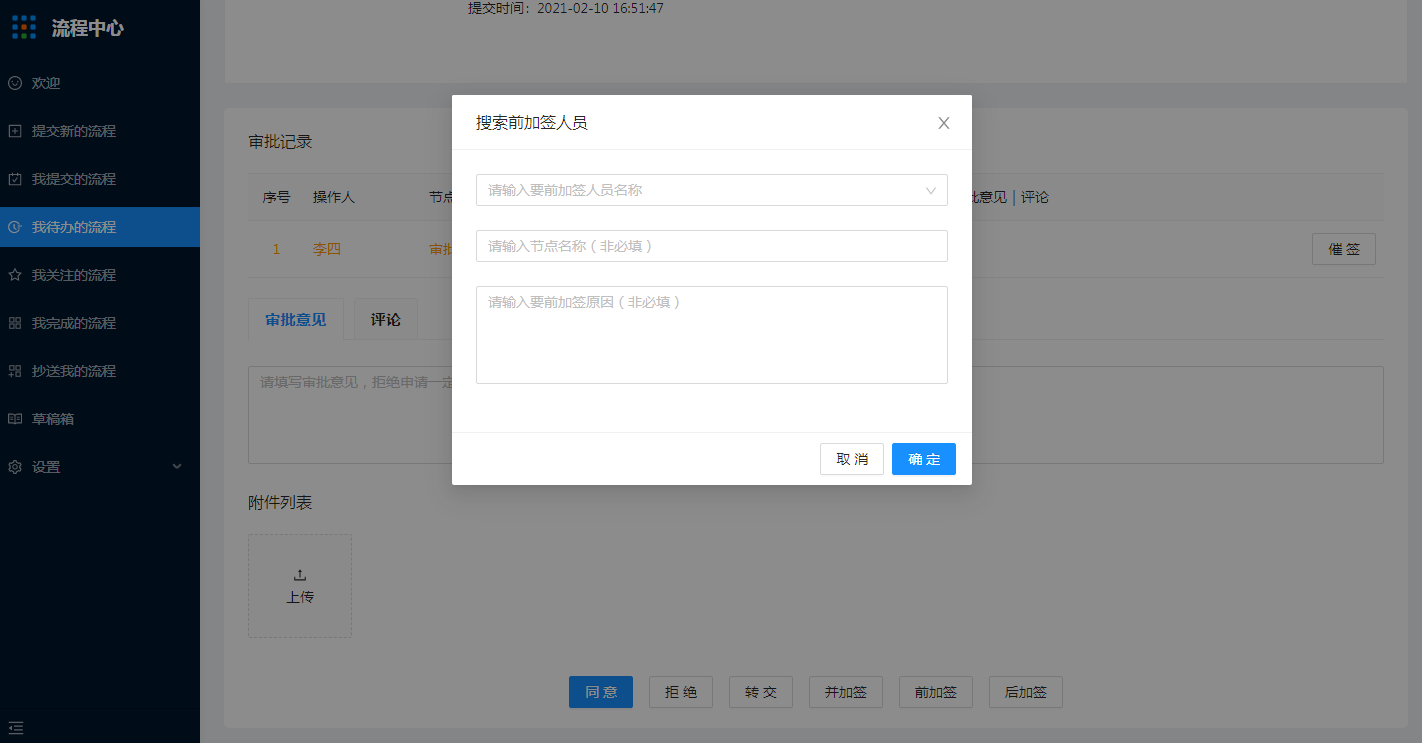
Task: Open 我完成的流程 menu item
Action: pyautogui.click(x=100, y=323)
